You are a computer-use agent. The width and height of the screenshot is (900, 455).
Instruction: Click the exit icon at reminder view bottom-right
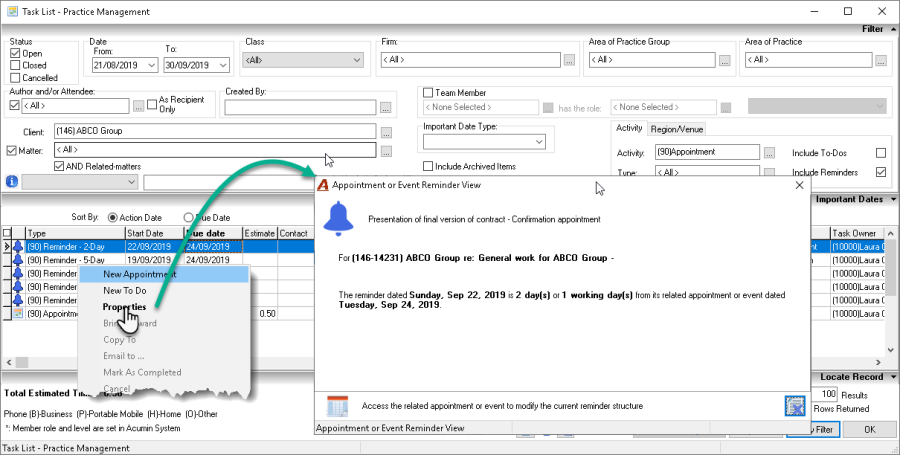click(x=795, y=406)
